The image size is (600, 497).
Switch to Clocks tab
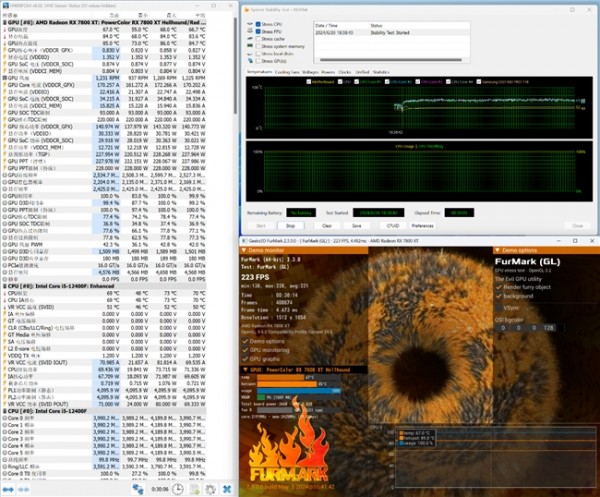344,72
